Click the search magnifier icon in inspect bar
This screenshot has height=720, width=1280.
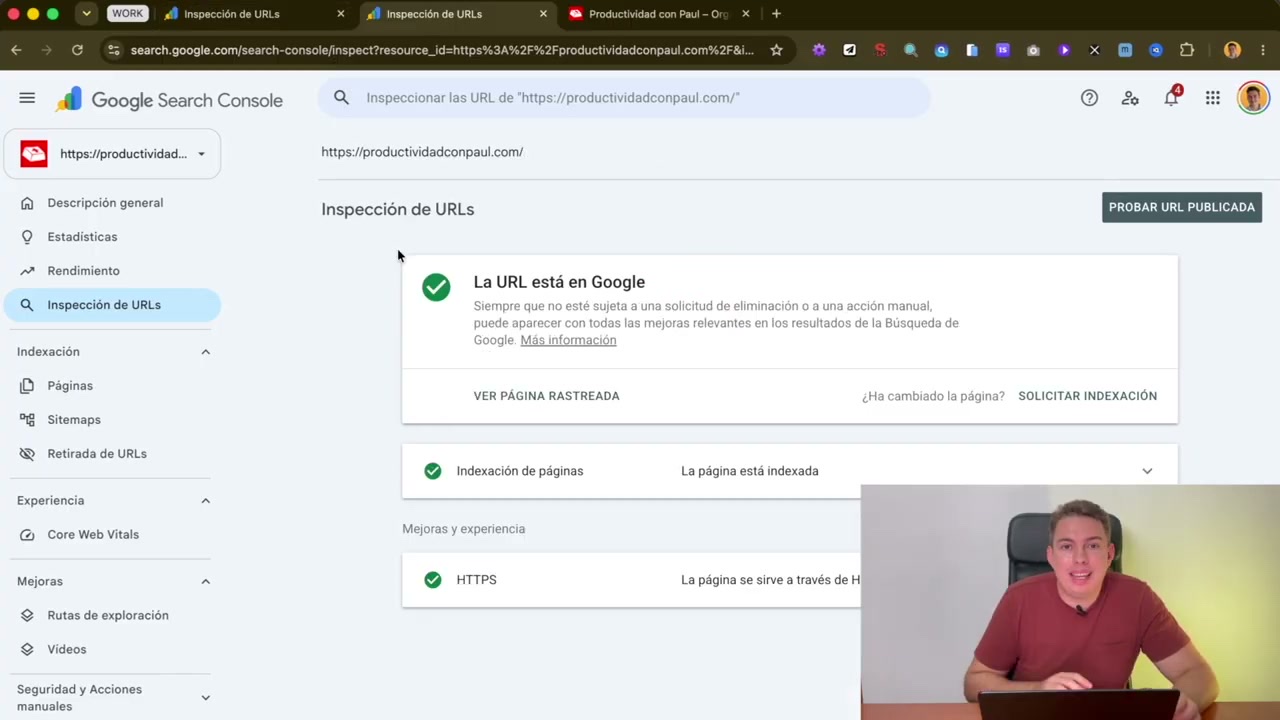point(341,98)
